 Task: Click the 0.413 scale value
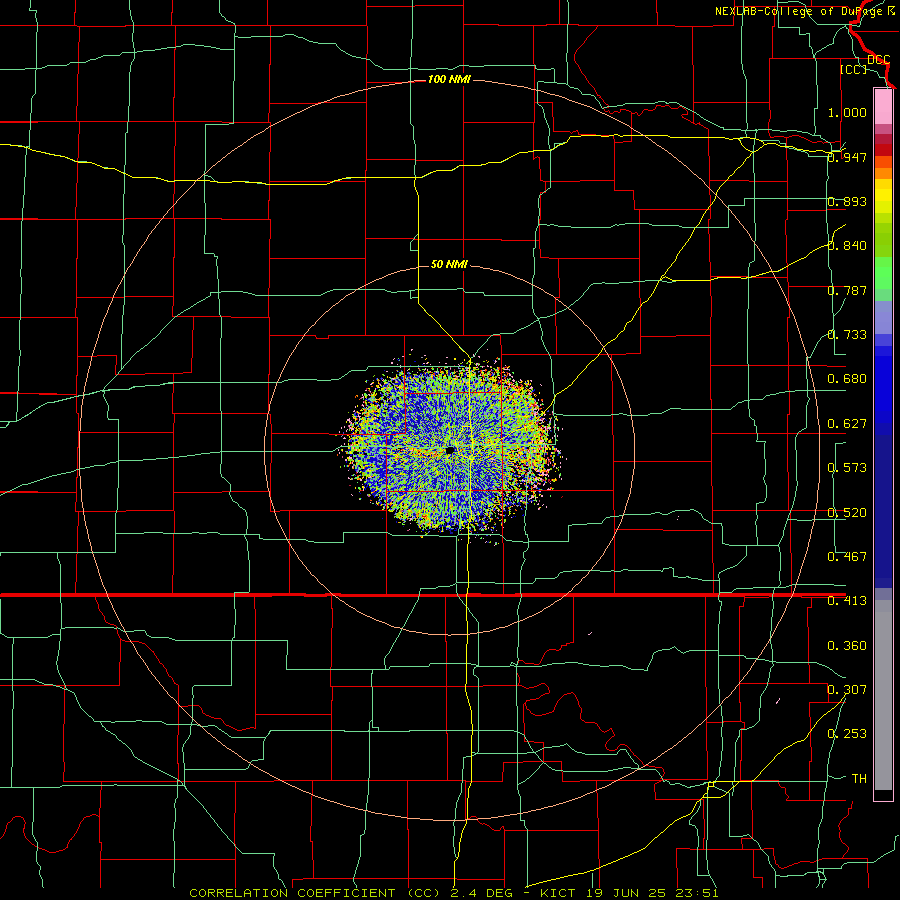(x=847, y=601)
